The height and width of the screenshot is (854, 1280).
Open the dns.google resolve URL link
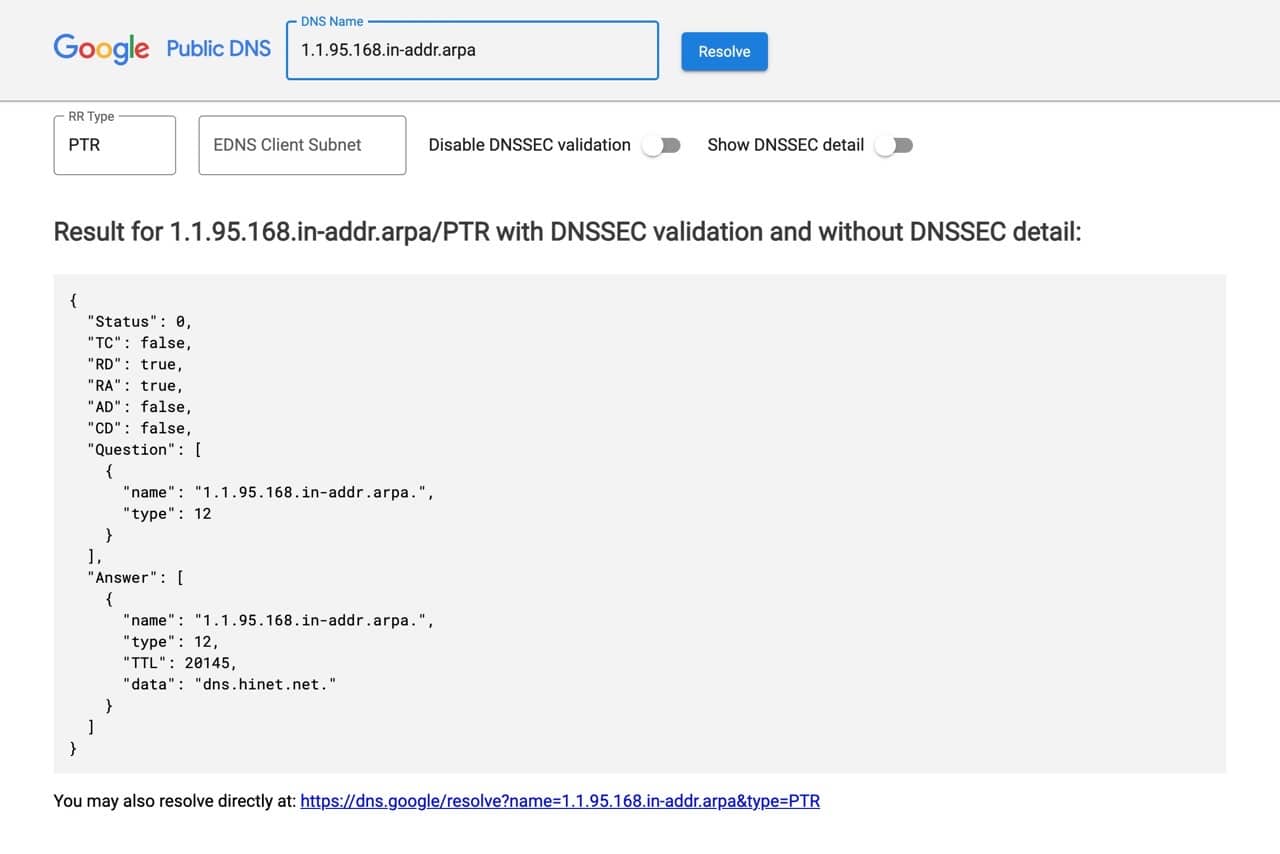pyautogui.click(x=560, y=801)
